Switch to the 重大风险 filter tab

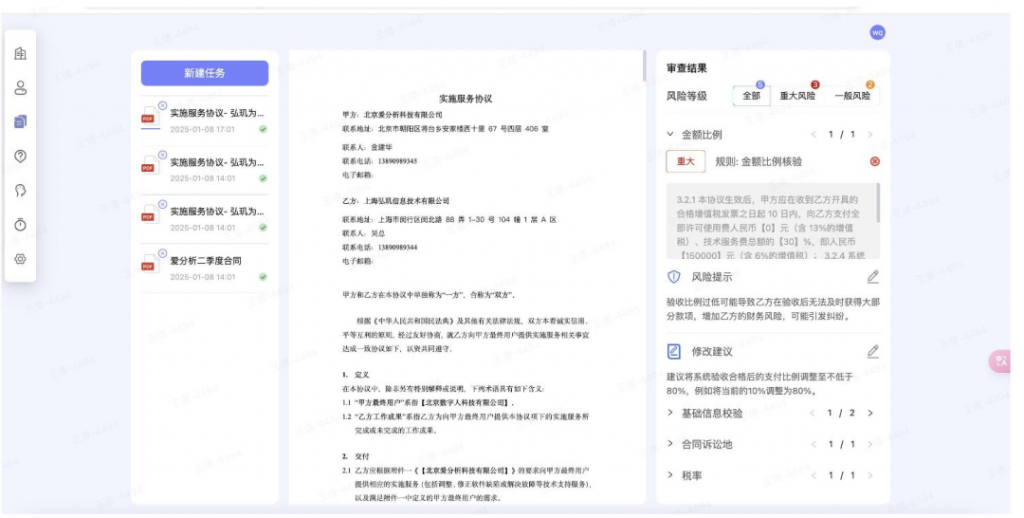pyautogui.click(x=797, y=96)
